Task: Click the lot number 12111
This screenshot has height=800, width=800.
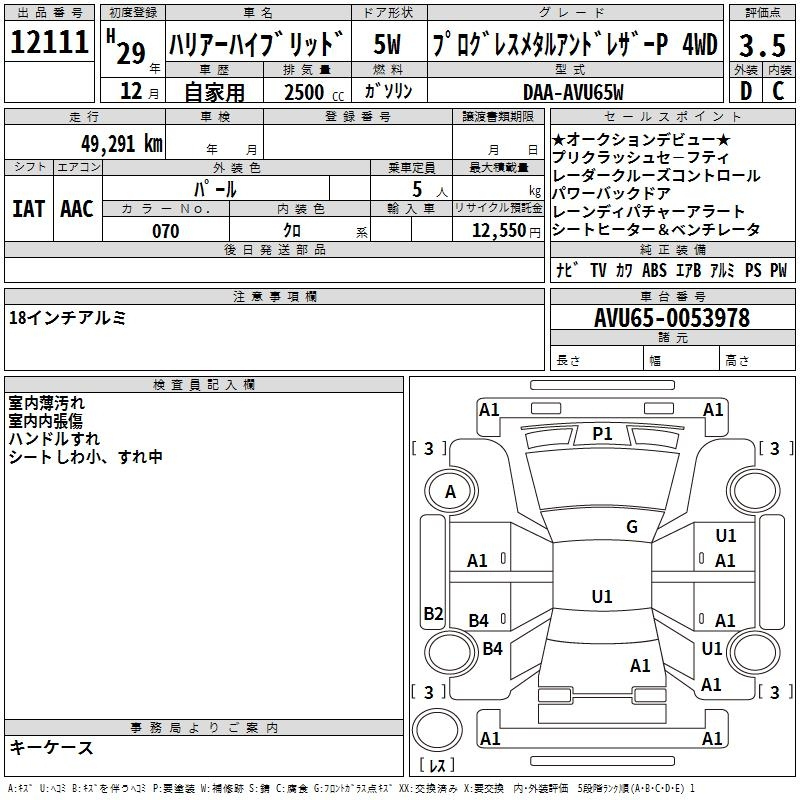Action: click(49, 42)
